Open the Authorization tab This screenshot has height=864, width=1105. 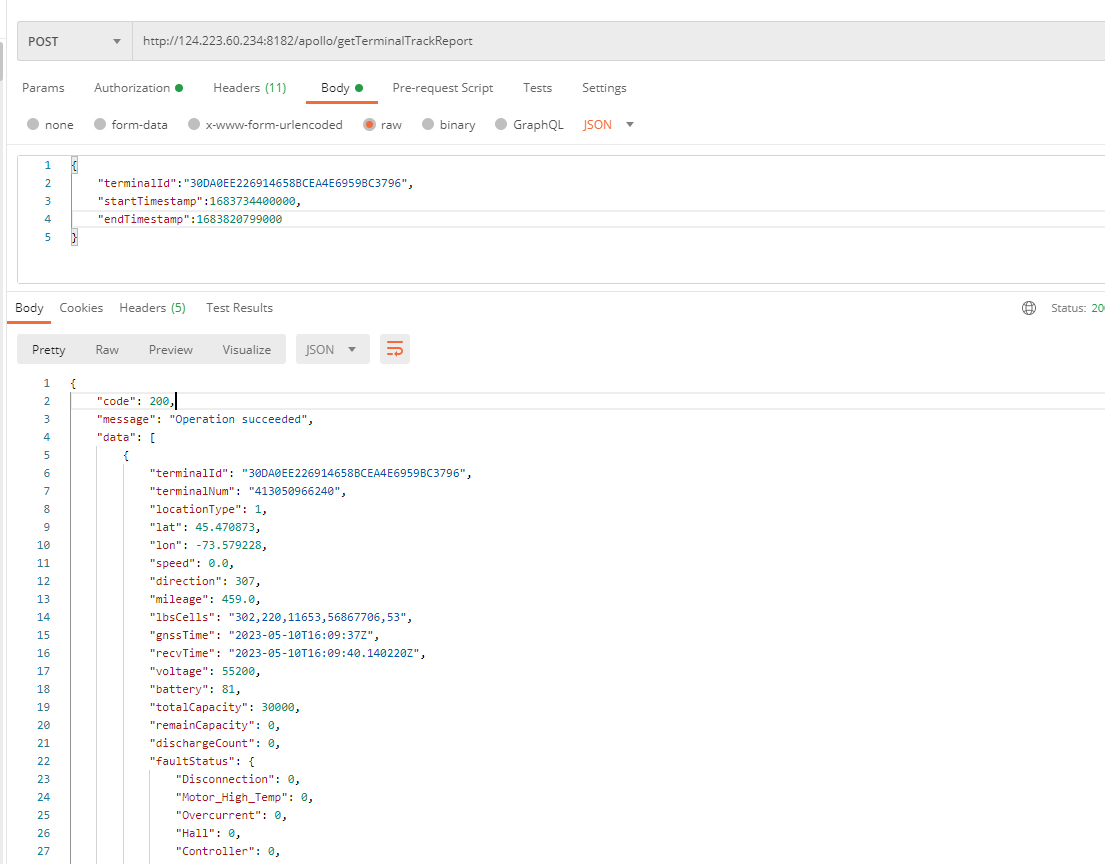(x=138, y=88)
